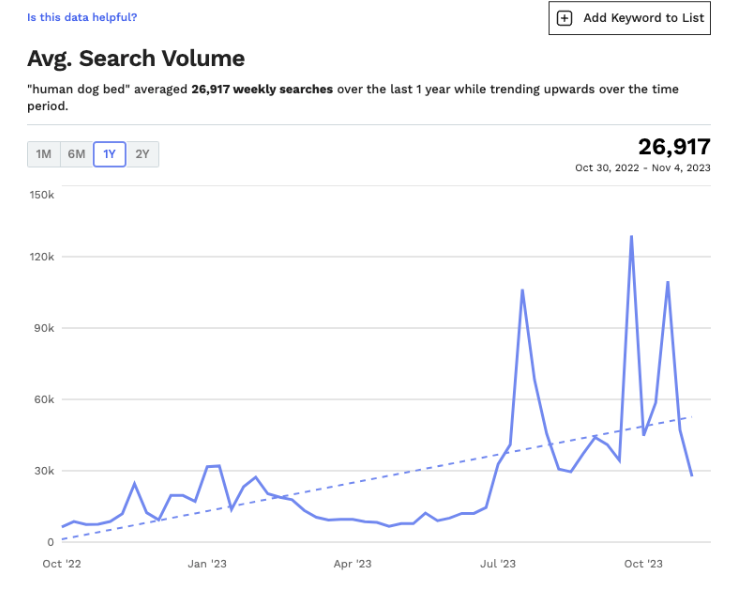Select the 6M time range tab
Screen dimensions: 729x597
76,154
